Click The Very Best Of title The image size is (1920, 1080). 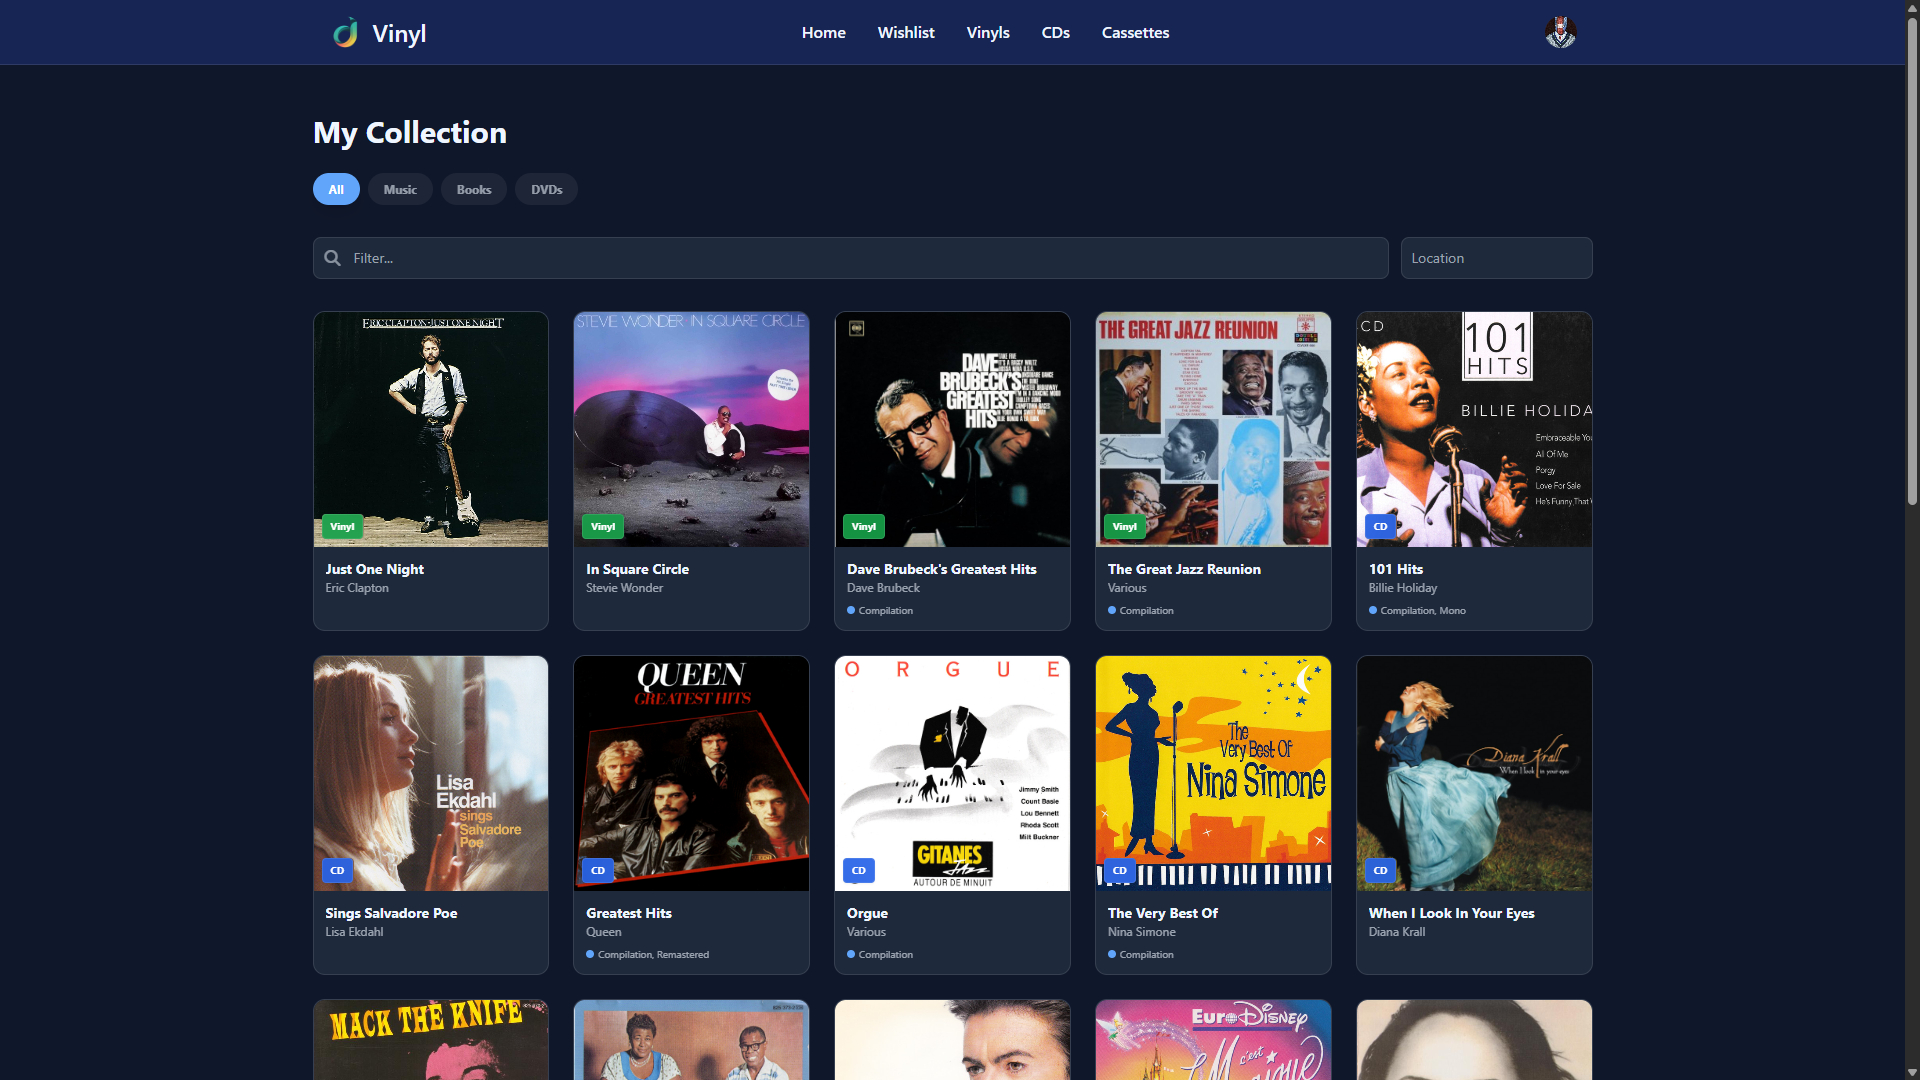tap(1162, 913)
